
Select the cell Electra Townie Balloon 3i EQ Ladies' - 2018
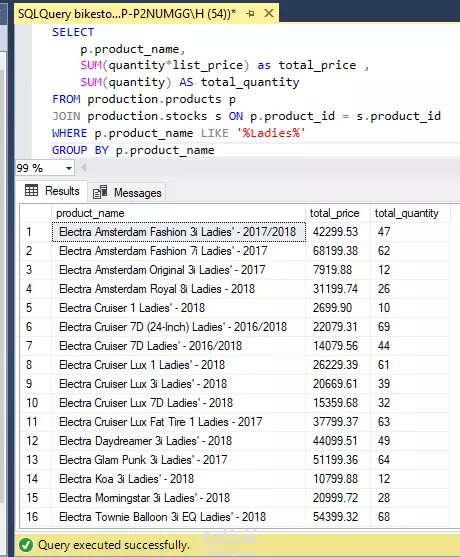179,517
